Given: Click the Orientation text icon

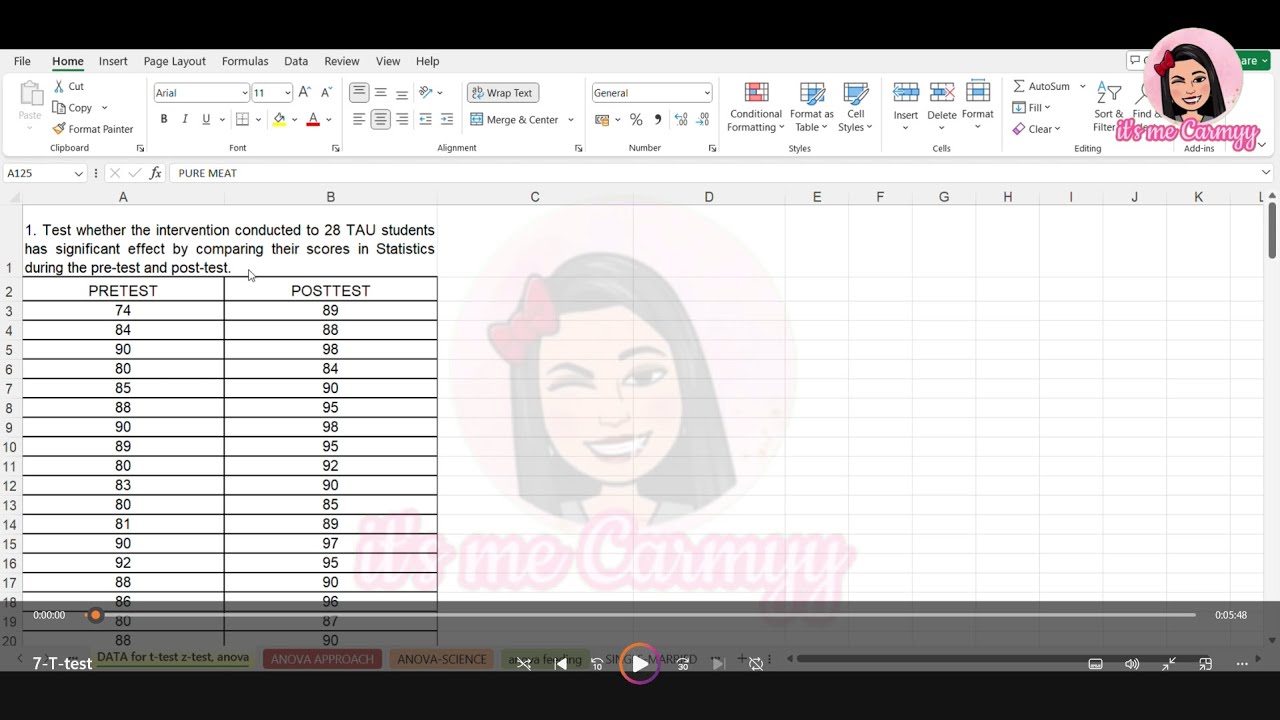Looking at the screenshot, I should tap(426, 93).
